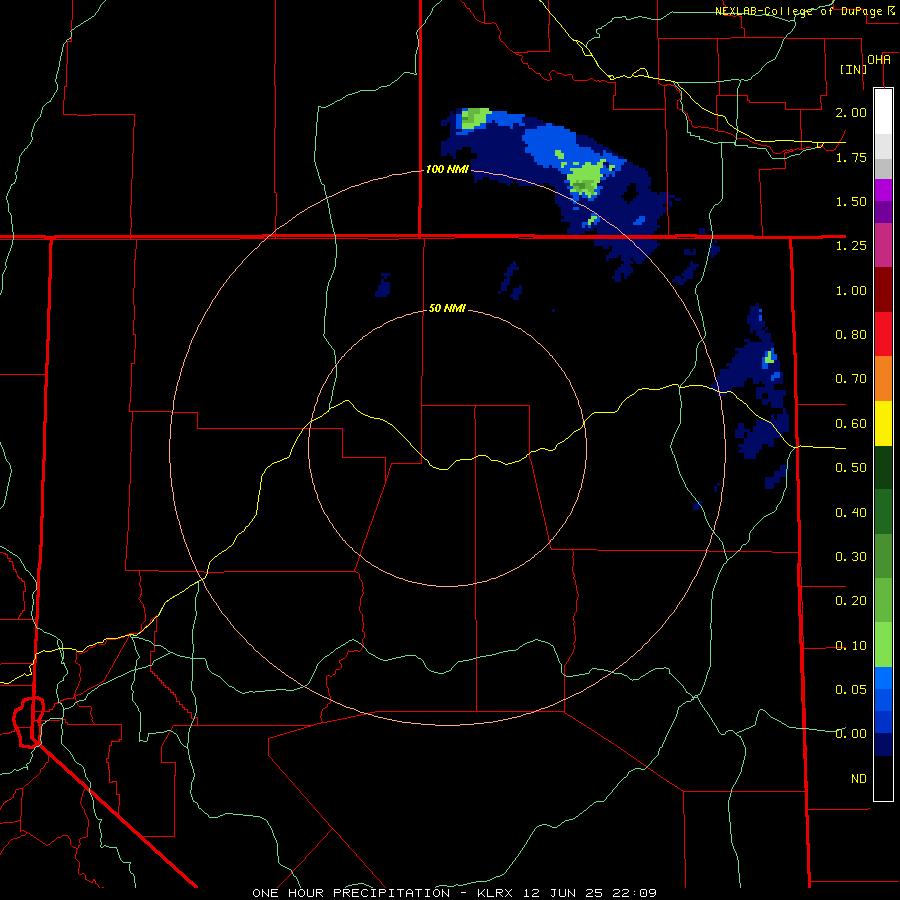
Task: Select the 1.75 legend value
Action: click(x=851, y=157)
